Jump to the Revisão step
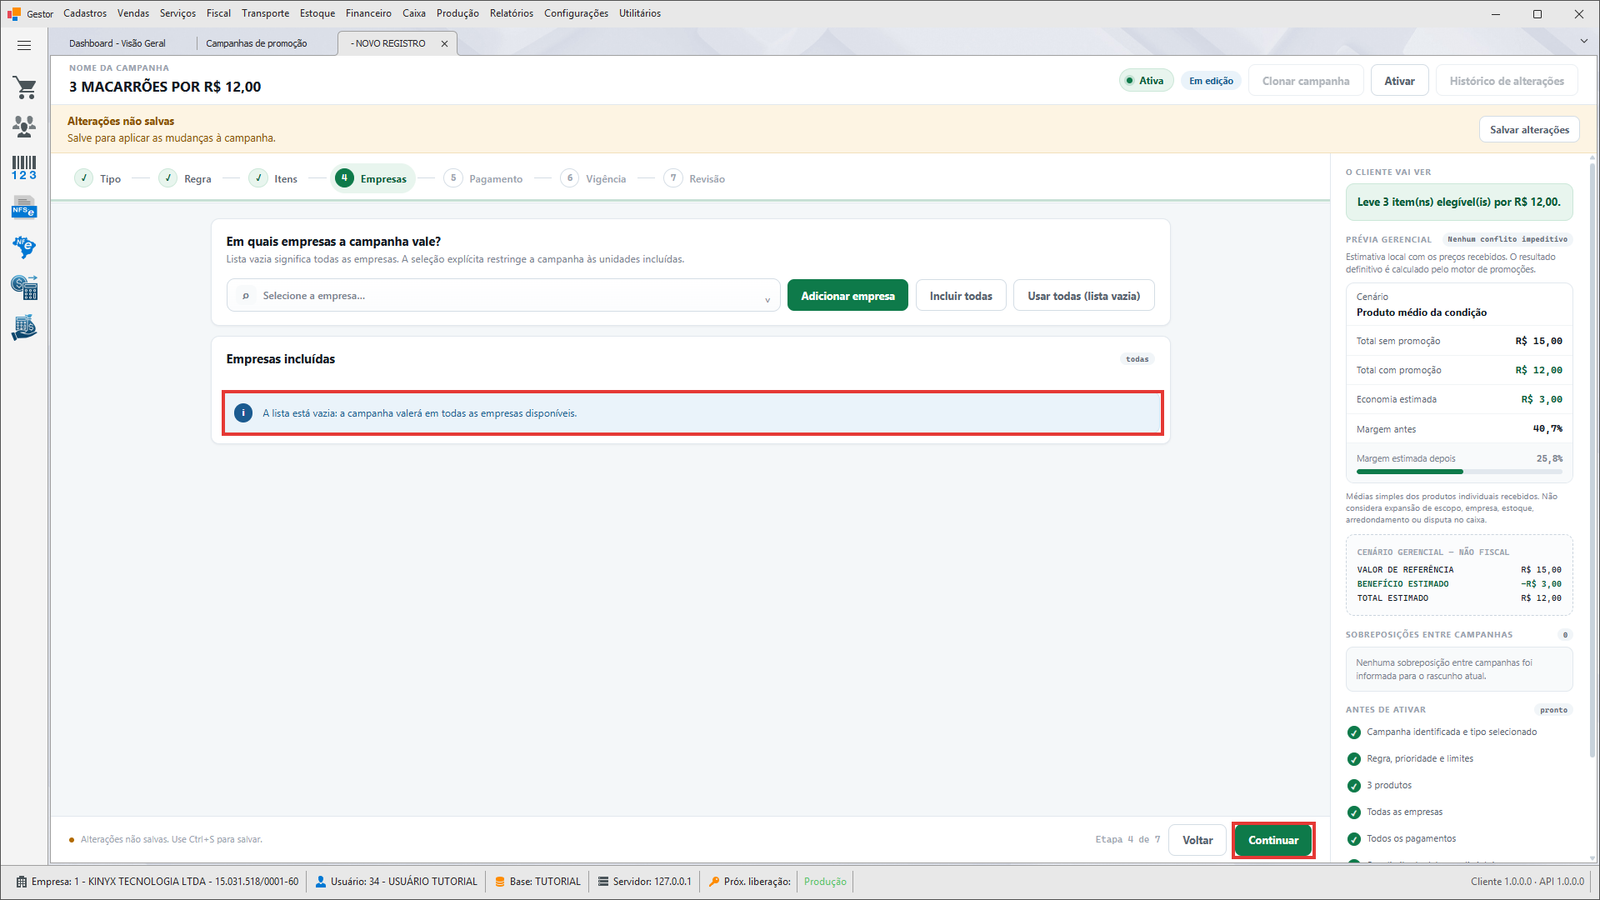 click(695, 179)
